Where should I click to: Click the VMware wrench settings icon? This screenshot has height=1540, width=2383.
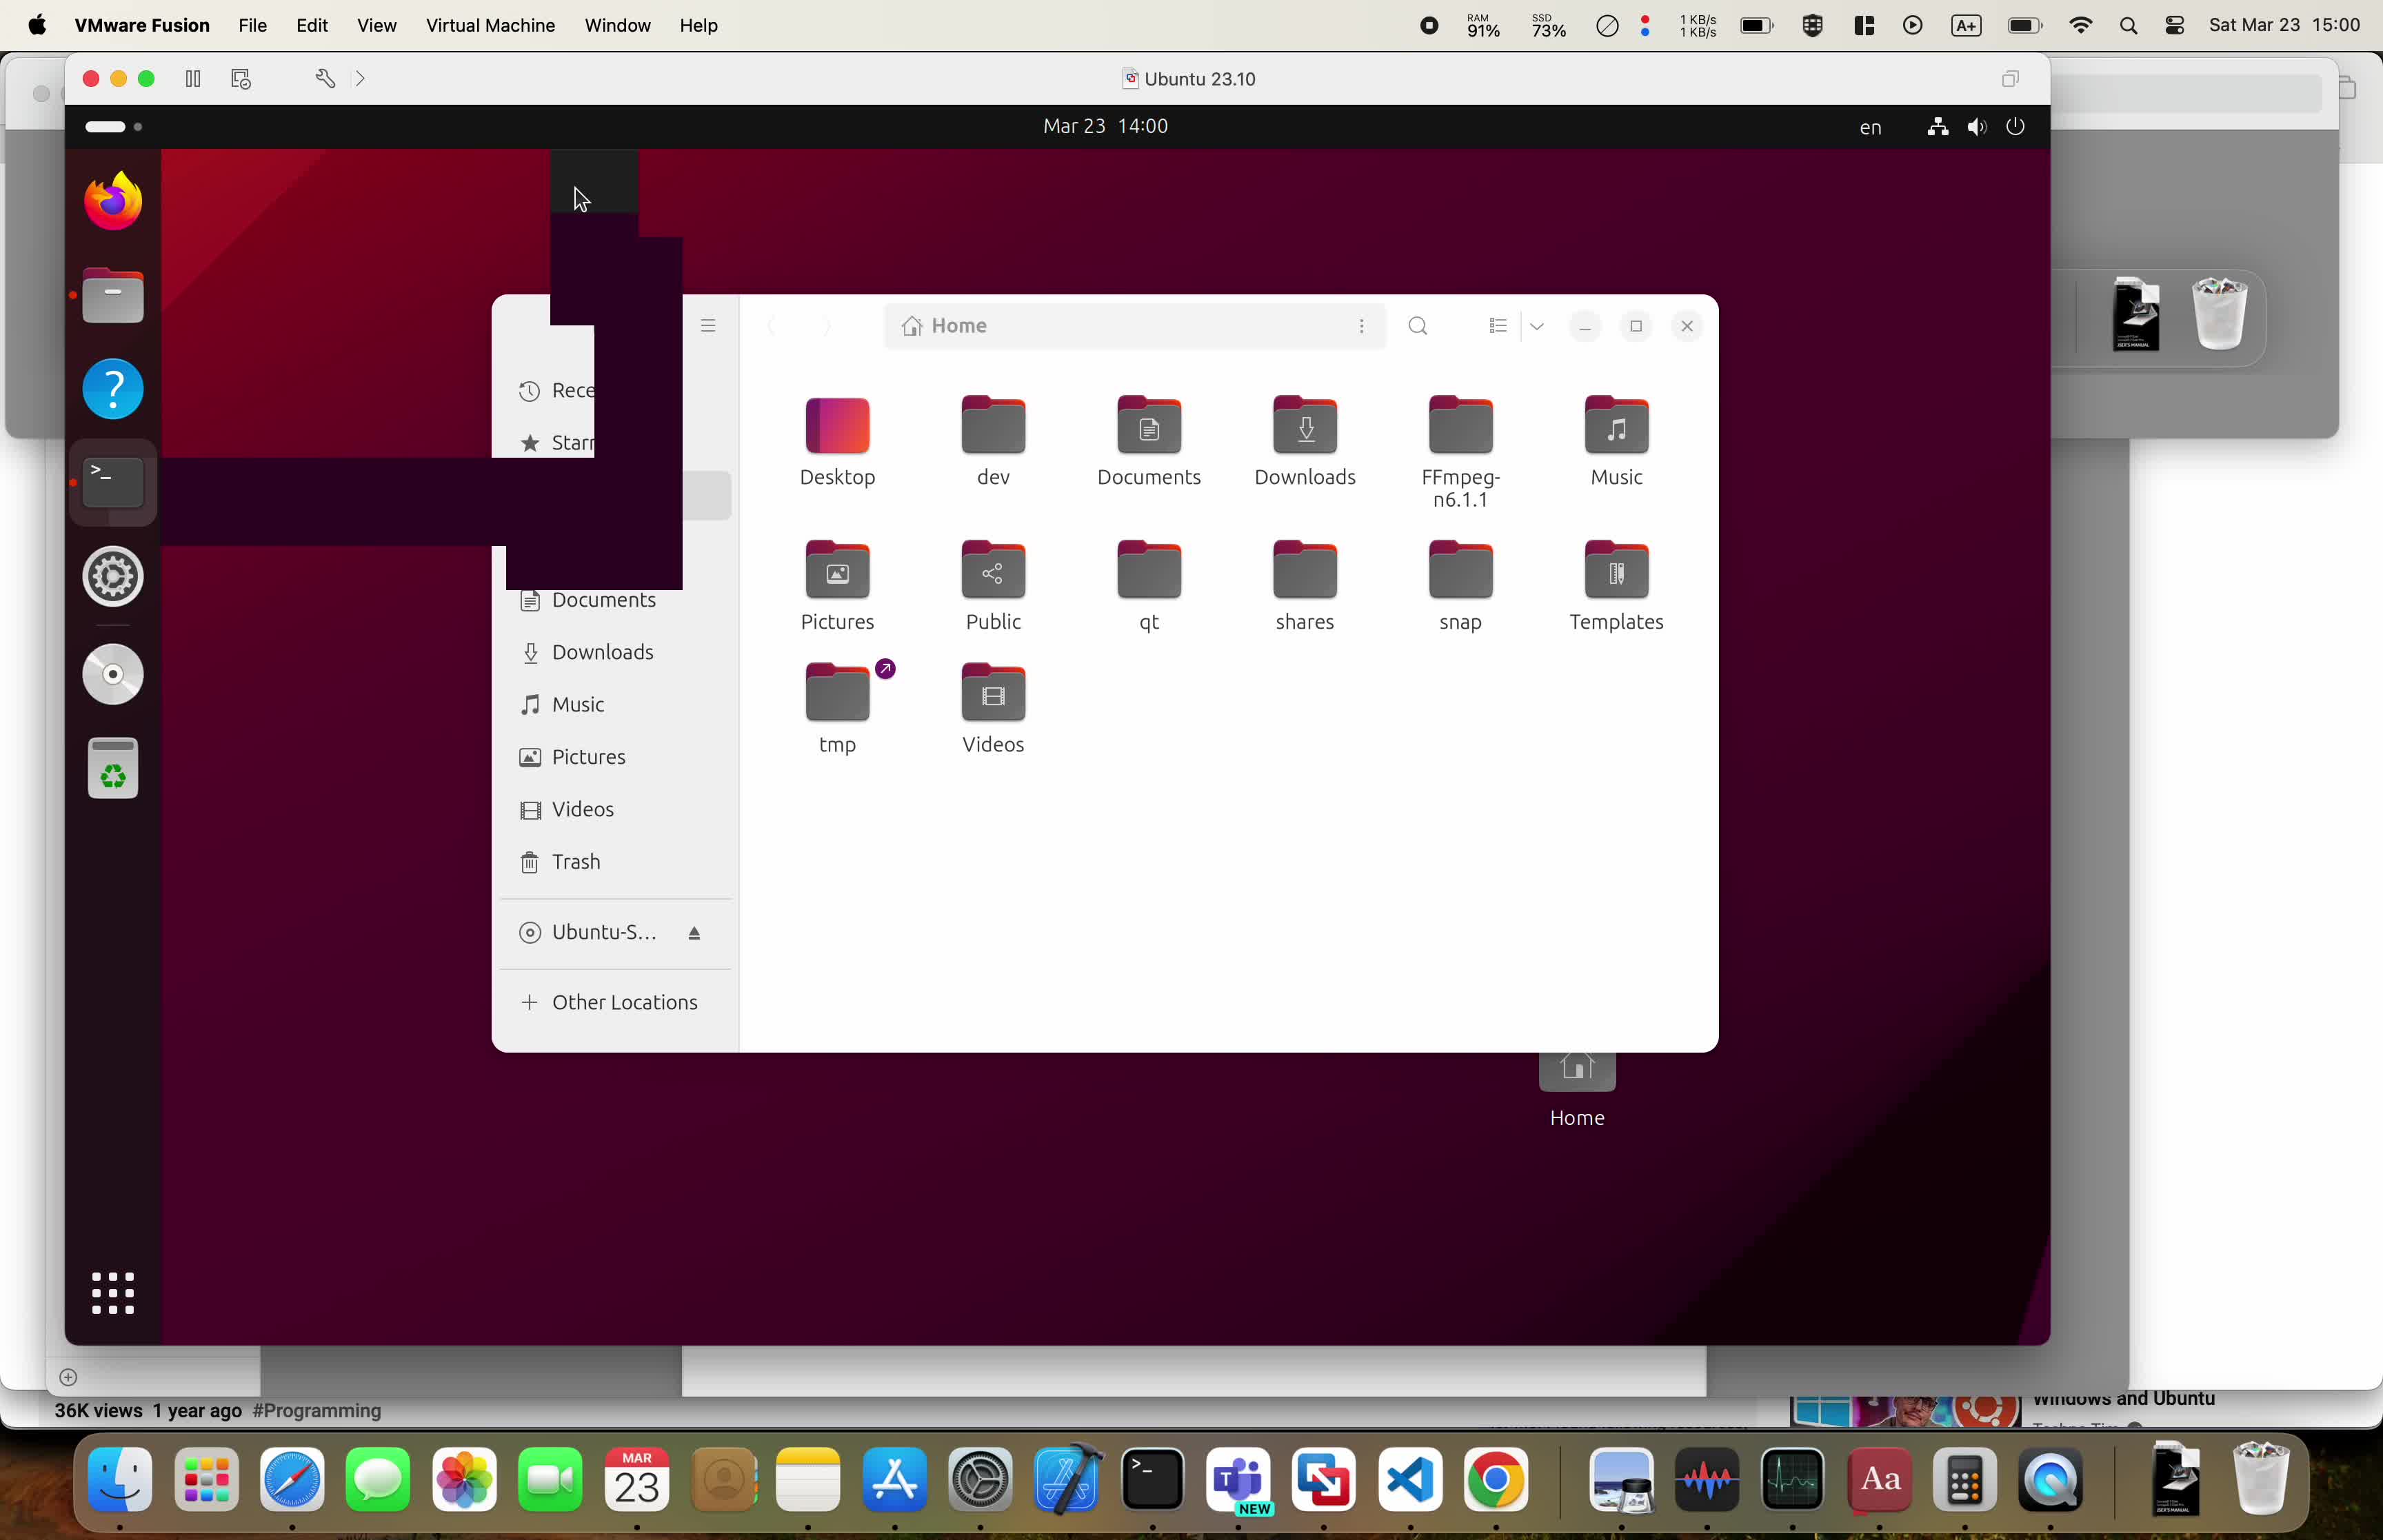[326, 78]
